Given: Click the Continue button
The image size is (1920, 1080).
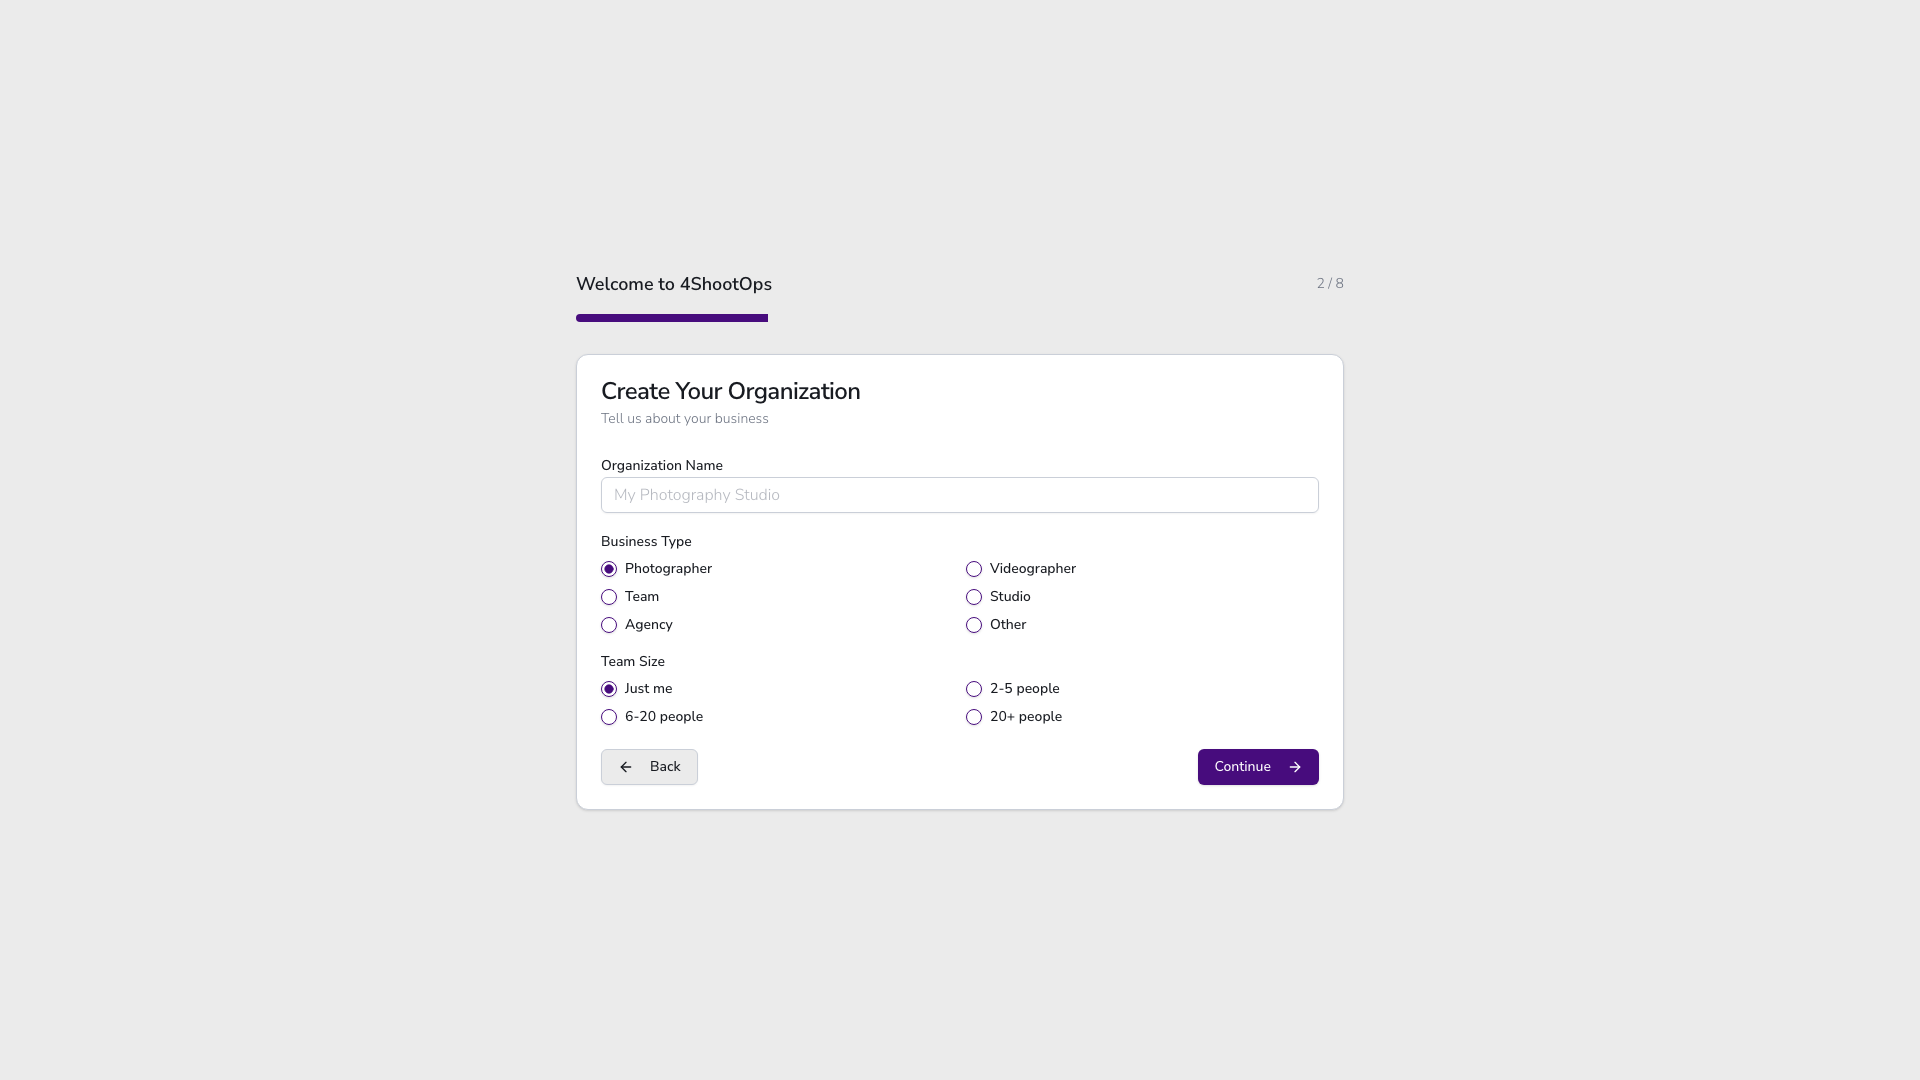Looking at the screenshot, I should 1257,767.
